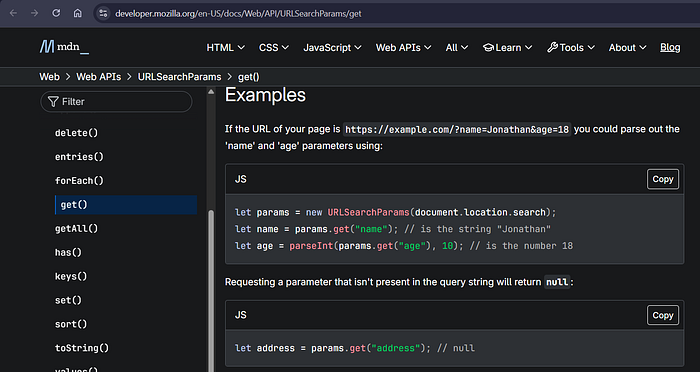Click the "address" string in code

pos(396,348)
